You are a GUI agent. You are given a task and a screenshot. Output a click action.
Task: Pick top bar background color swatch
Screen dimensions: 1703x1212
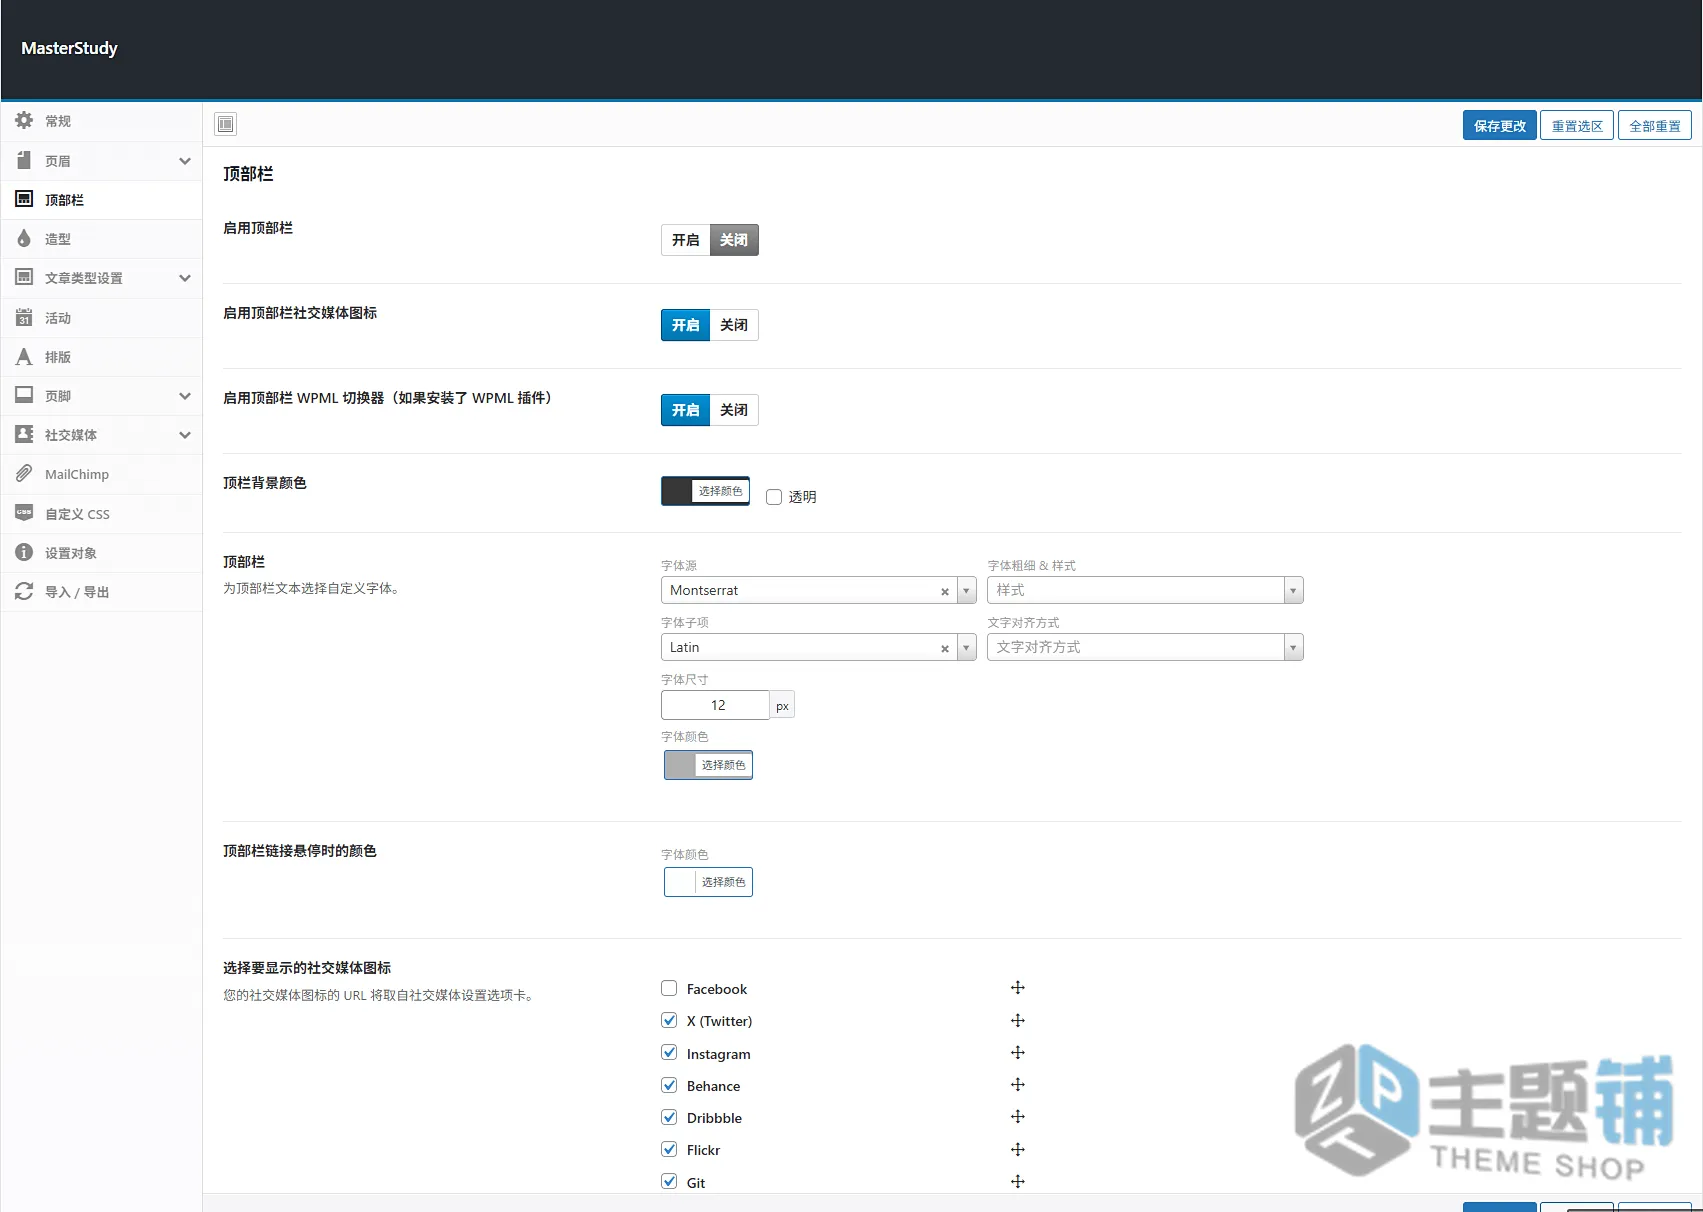coord(705,491)
